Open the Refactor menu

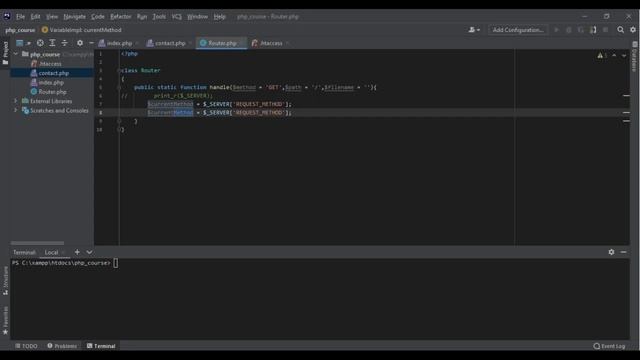pyautogui.click(x=120, y=17)
